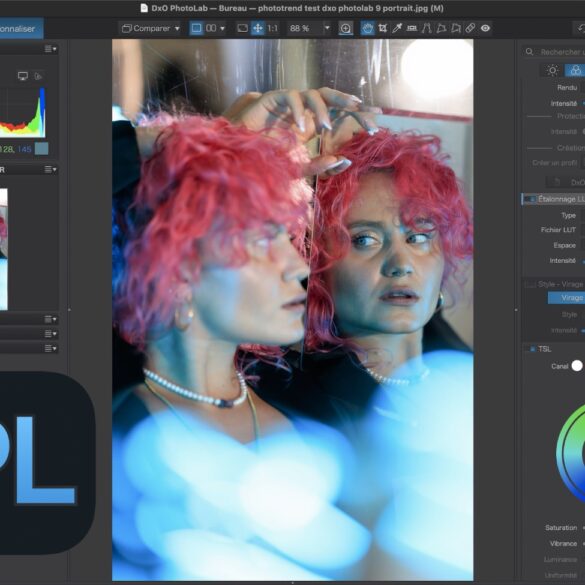The height and width of the screenshot is (585, 585).
Task: Click the Virage button
Action: tap(566, 298)
